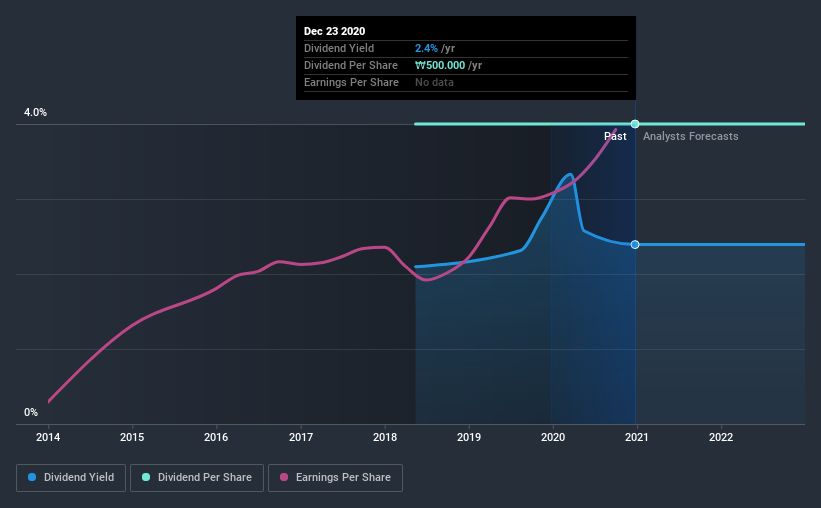Click the 2018 year axis label
The height and width of the screenshot is (508, 821).
tap(385, 437)
